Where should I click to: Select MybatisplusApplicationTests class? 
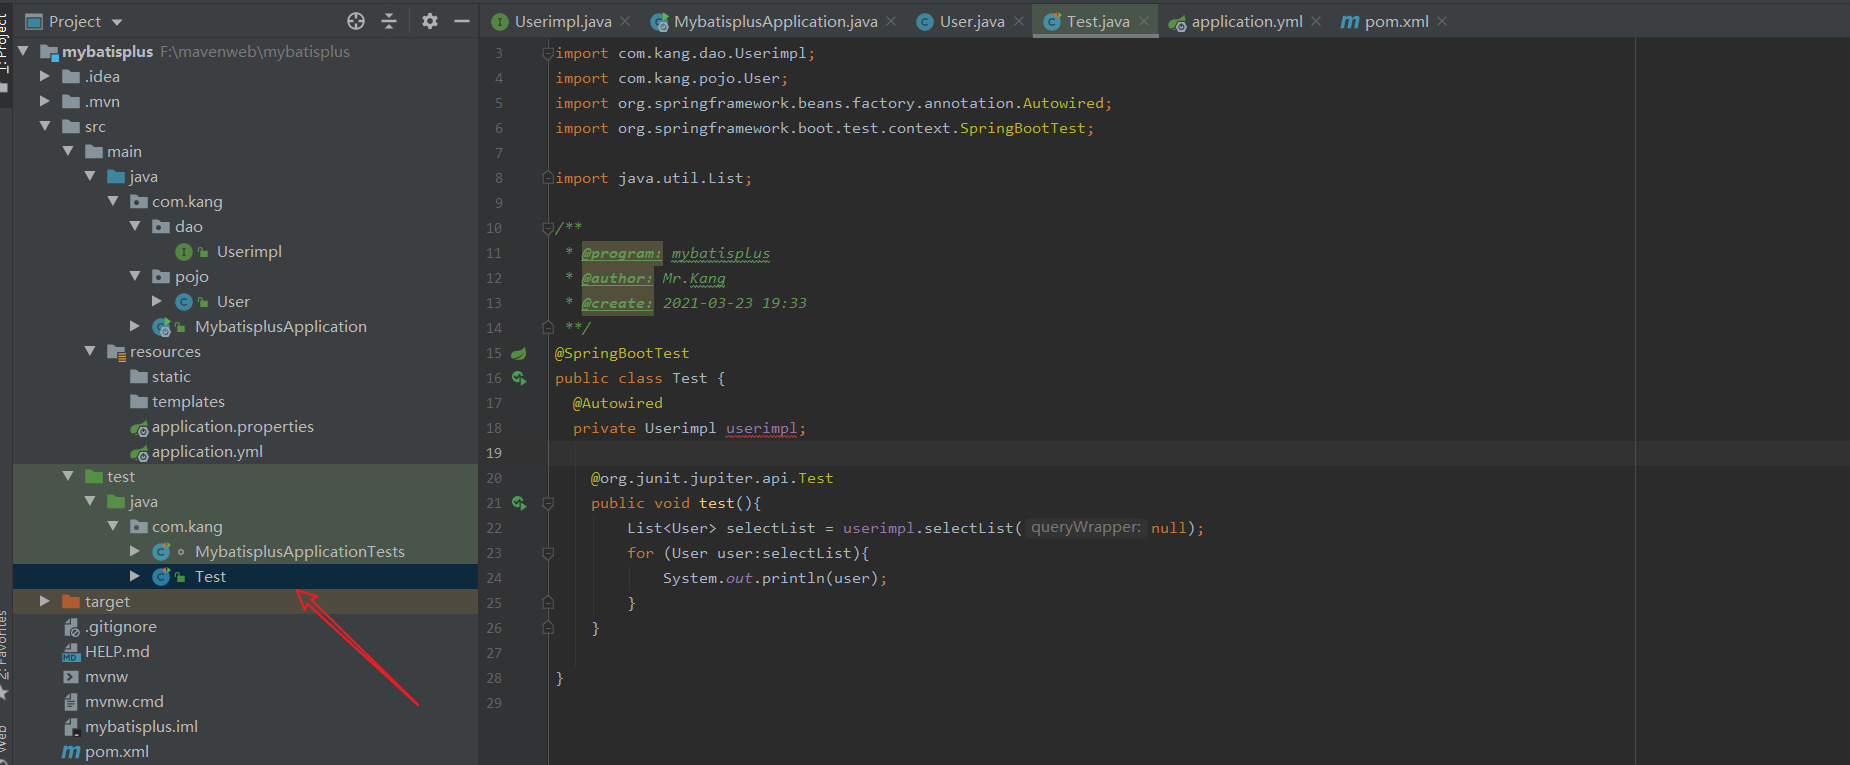click(299, 551)
